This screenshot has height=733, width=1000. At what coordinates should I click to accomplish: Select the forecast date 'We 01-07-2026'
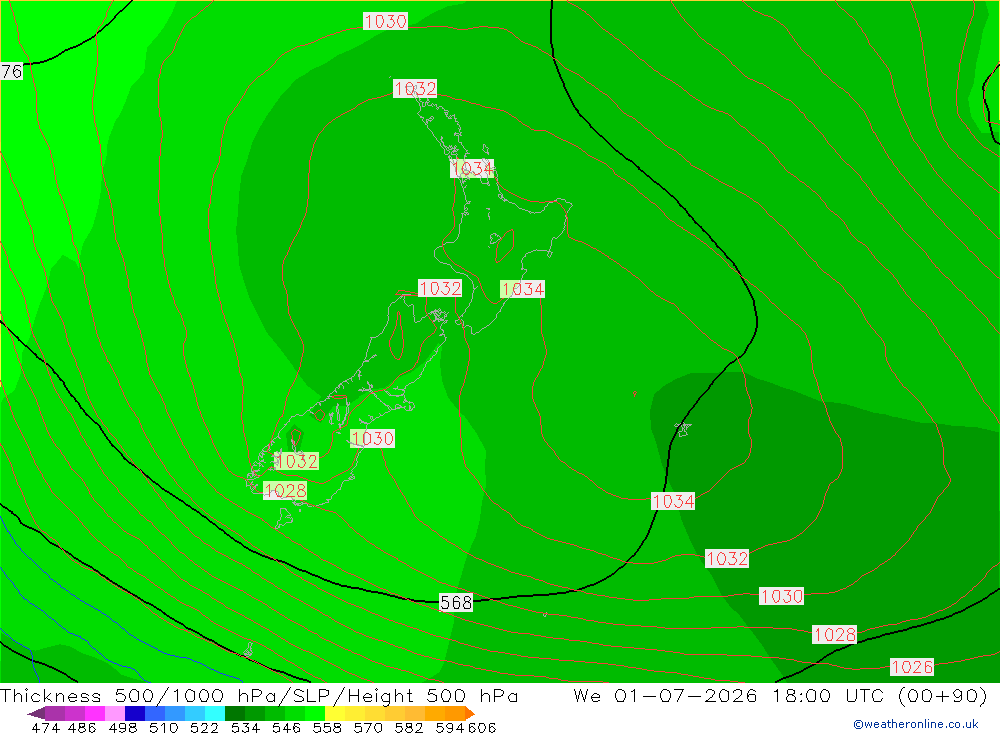665,695
